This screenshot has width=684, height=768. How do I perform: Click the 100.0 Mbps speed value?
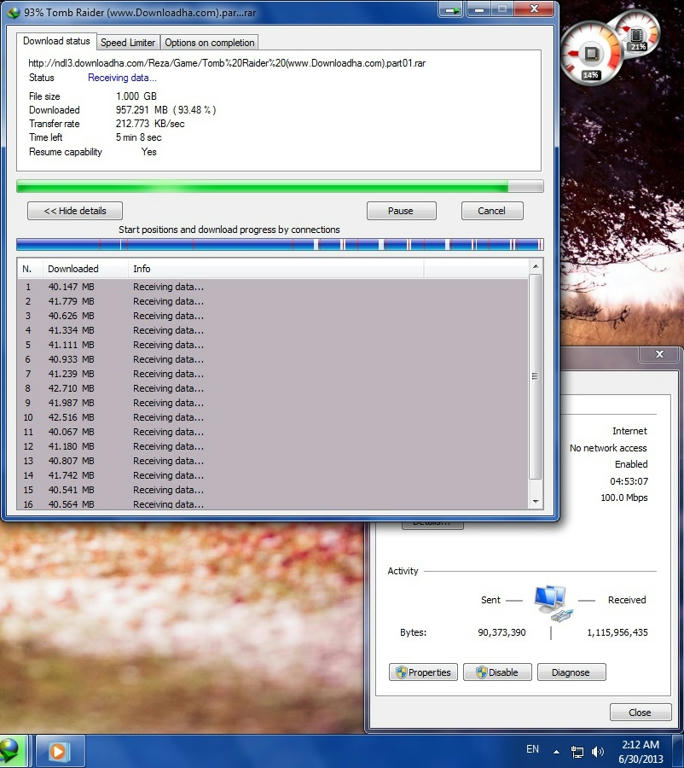click(624, 498)
